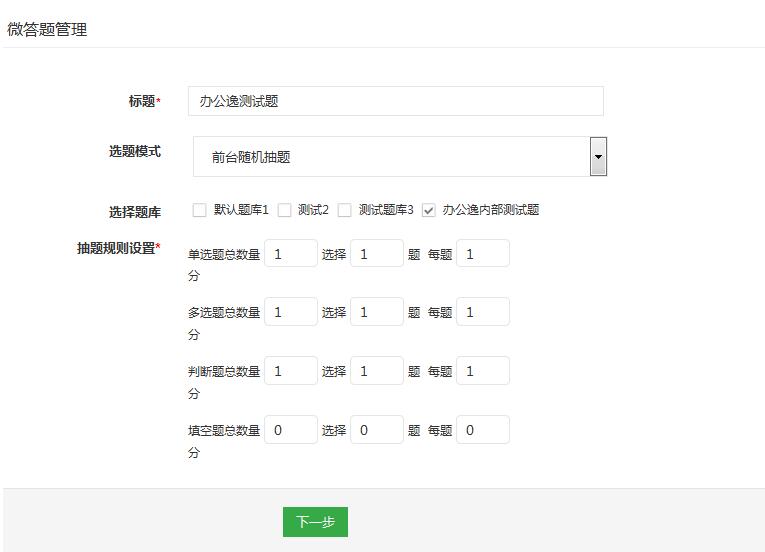The image size is (765, 552).
Task: Click the 判断题总数量 input field
Action: (291, 371)
